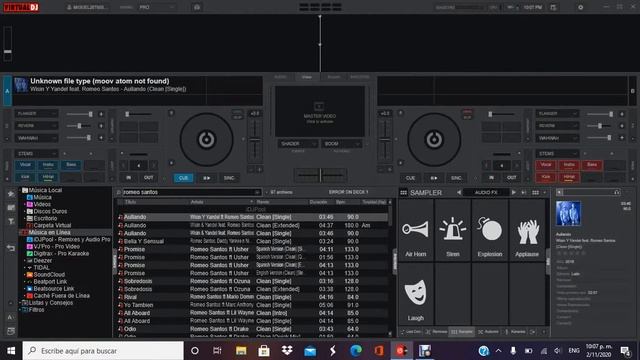640x360 pixels.
Task: Trigger the Air Horn sample
Action: pyautogui.click(x=416, y=231)
